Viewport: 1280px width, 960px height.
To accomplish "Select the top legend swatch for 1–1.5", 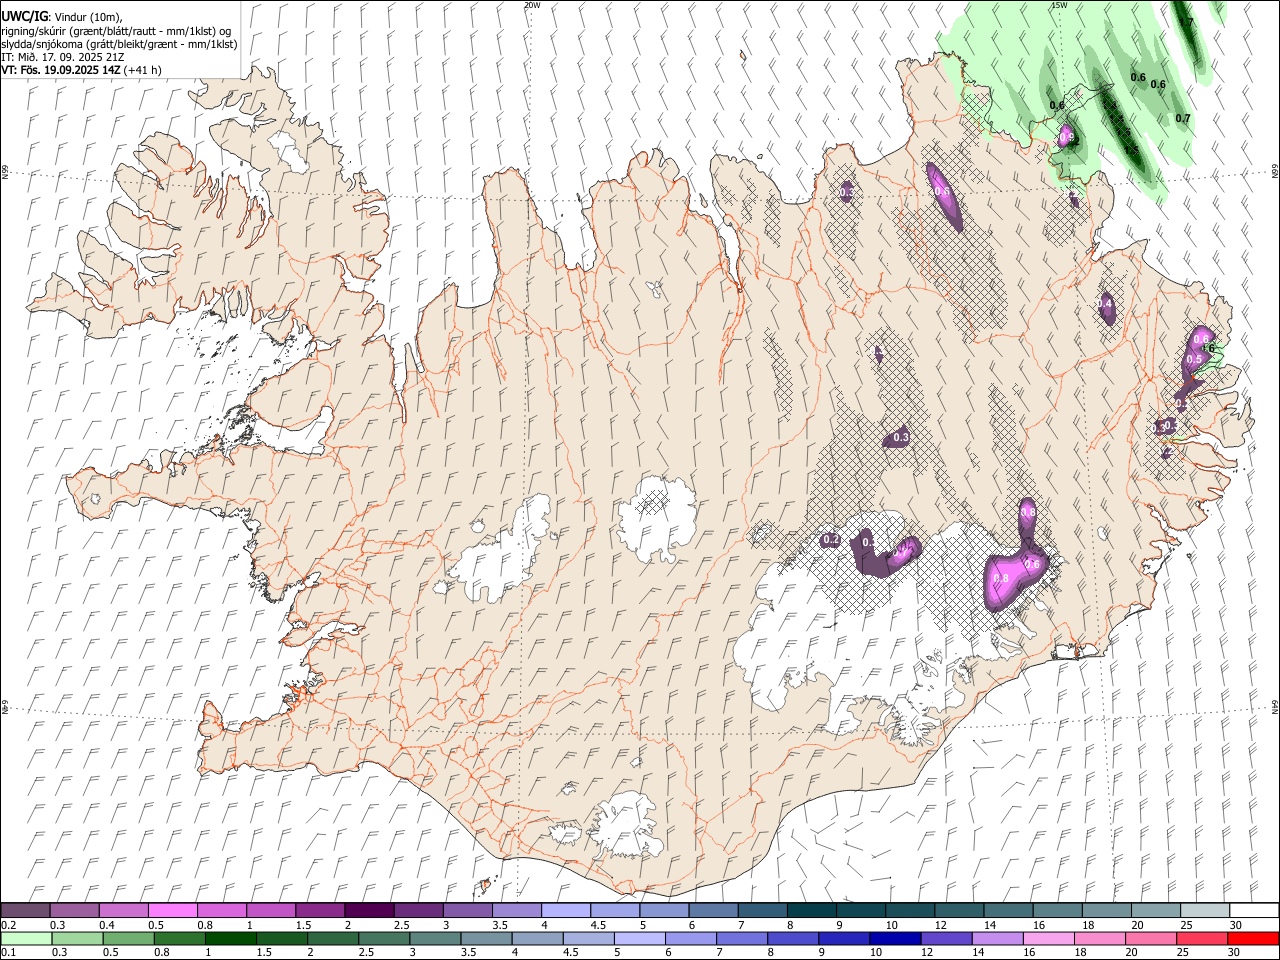I will click(x=271, y=910).
